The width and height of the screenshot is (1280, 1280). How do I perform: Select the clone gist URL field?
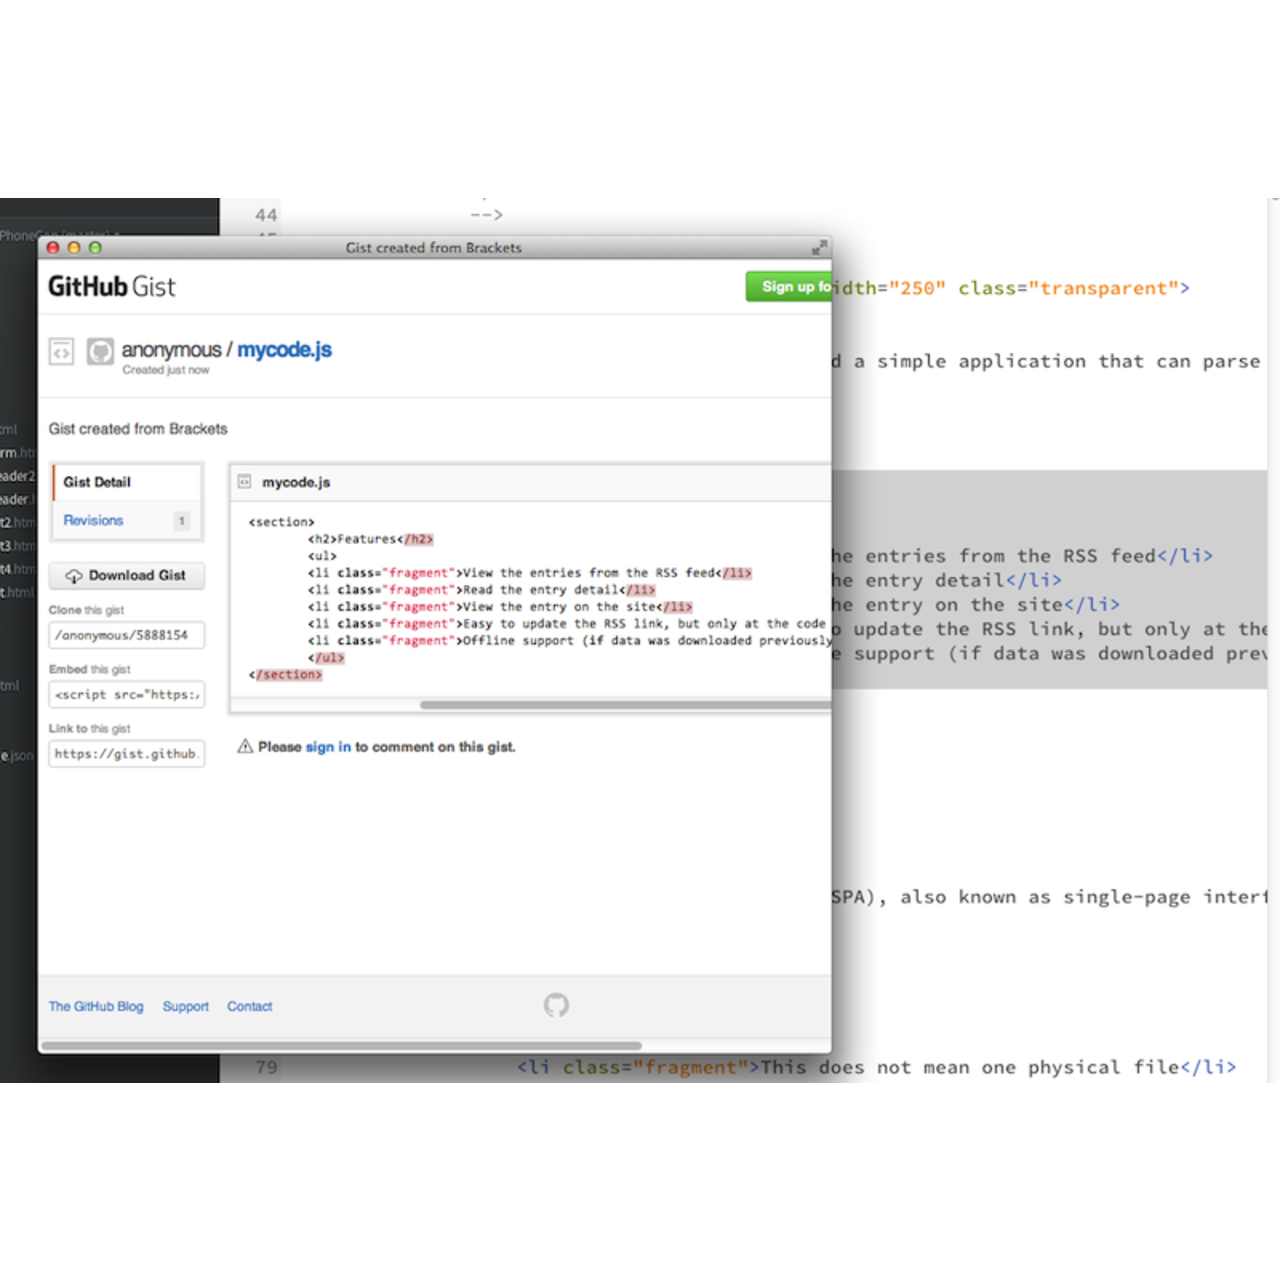(126, 635)
